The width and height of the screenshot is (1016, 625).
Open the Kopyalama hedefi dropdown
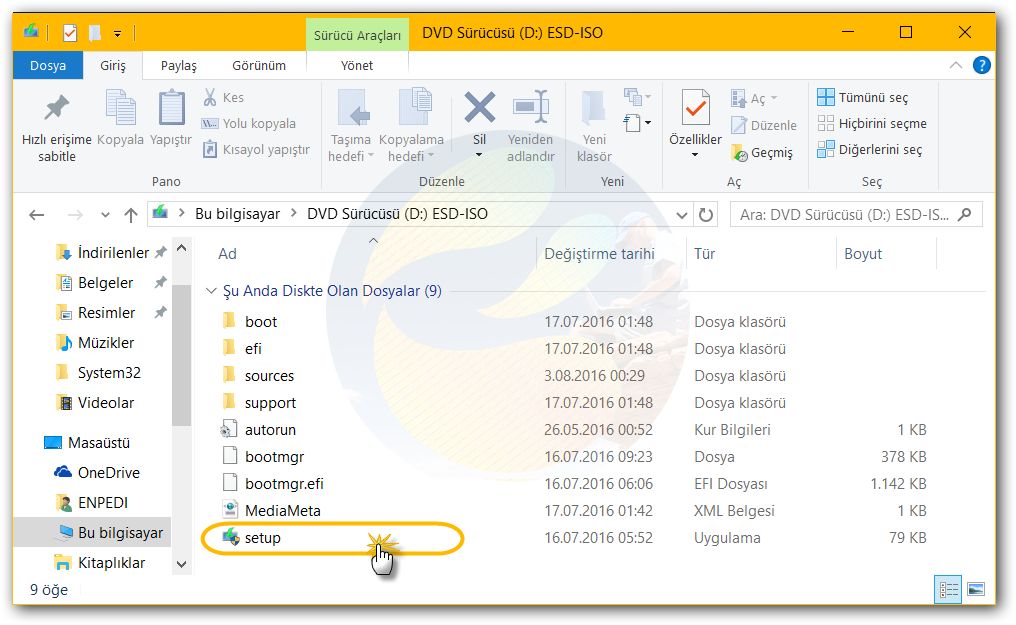coord(431,155)
